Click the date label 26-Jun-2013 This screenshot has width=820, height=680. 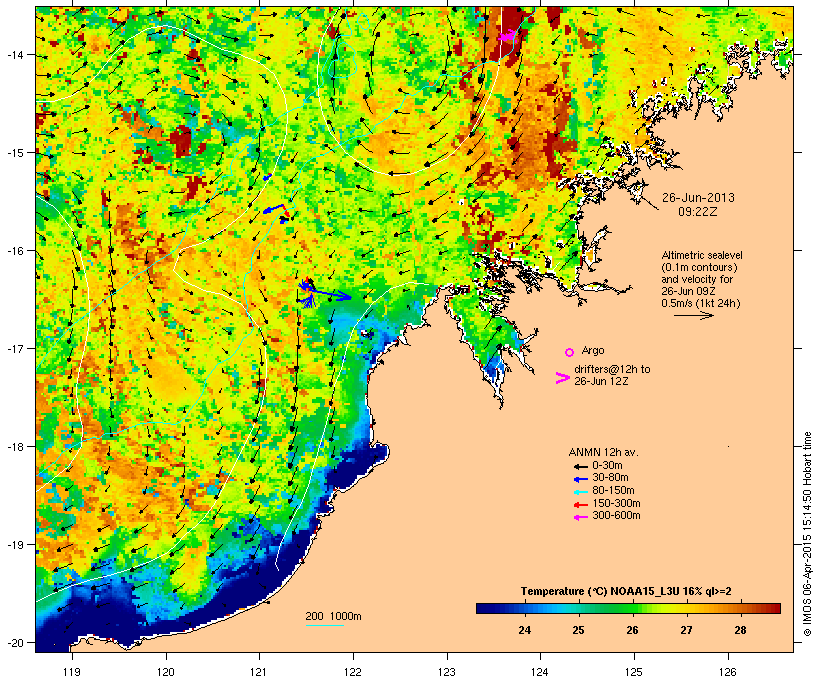coord(698,198)
